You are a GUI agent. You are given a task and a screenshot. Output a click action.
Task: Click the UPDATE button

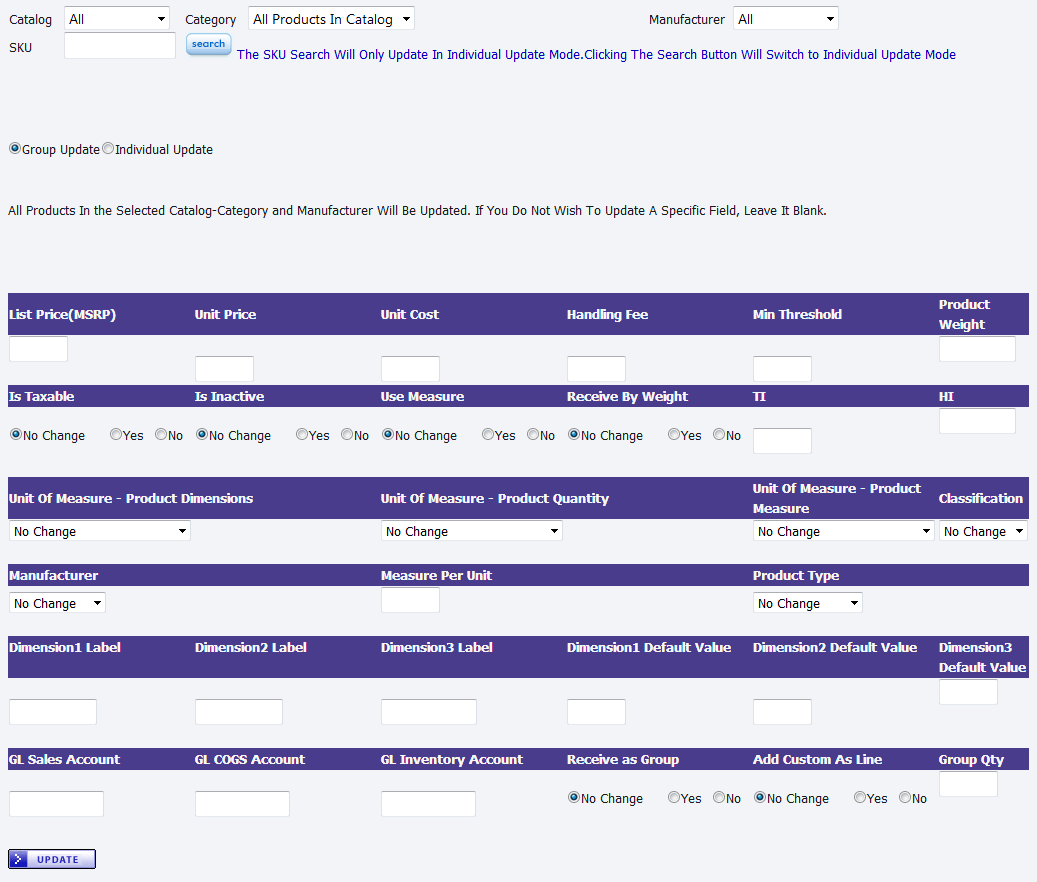pos(52,859)
